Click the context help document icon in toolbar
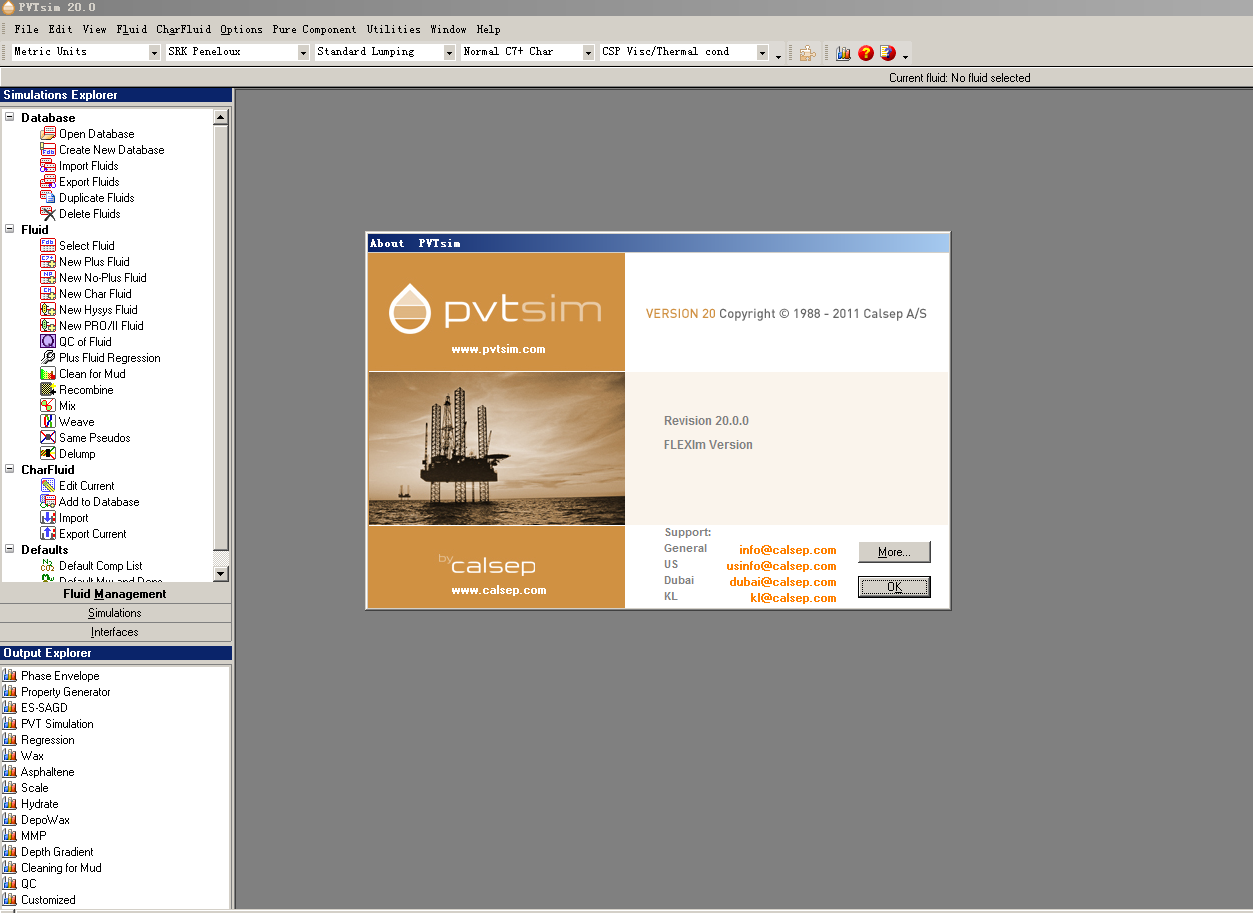1253x913 pixels. 887,53
